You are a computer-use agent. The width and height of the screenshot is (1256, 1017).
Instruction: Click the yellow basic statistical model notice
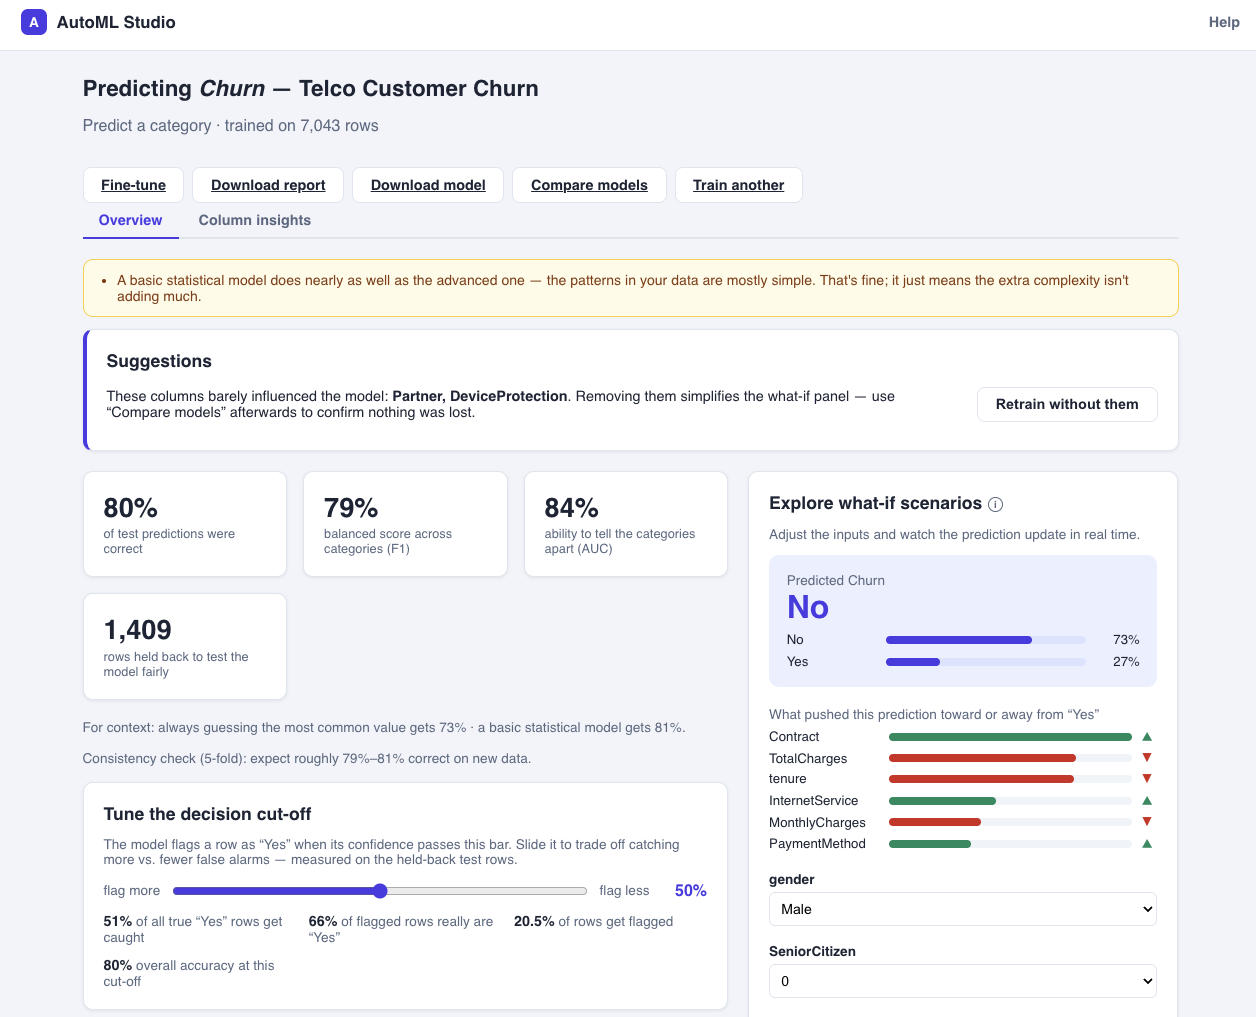coord(631,288)
